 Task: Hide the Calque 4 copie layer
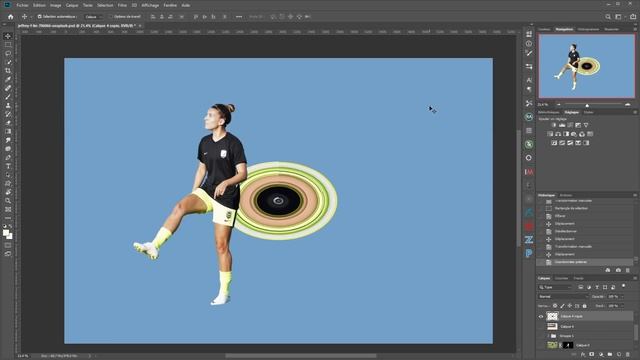(x=541, y=316)
